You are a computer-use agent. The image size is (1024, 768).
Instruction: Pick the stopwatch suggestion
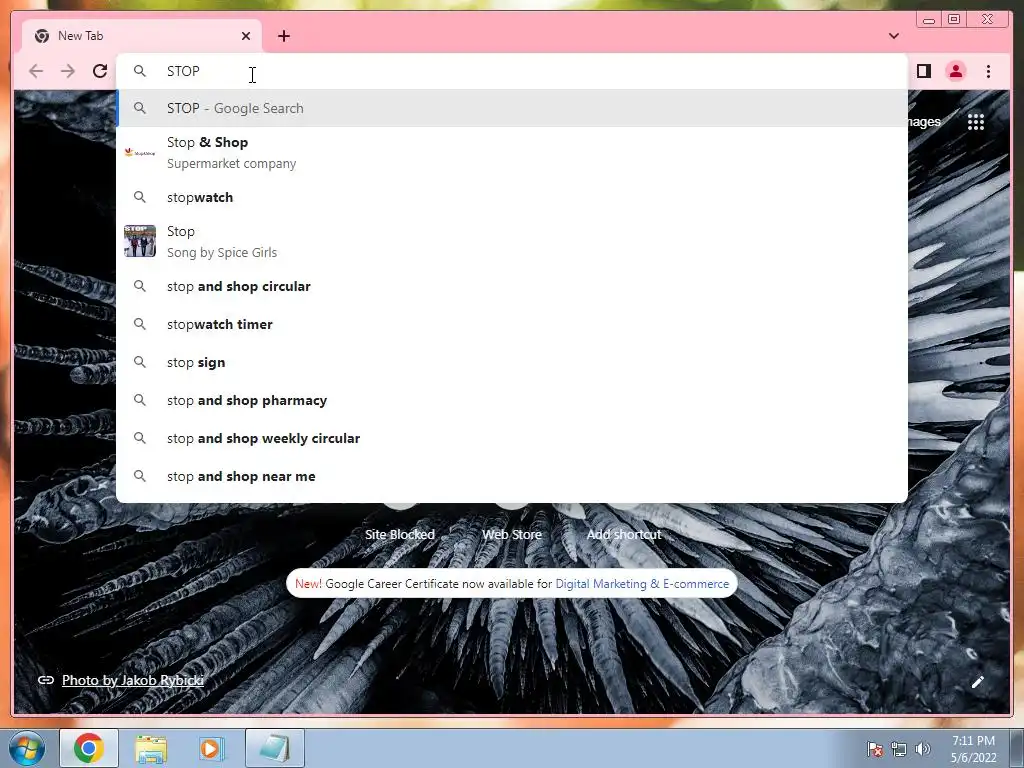[512, 197]
